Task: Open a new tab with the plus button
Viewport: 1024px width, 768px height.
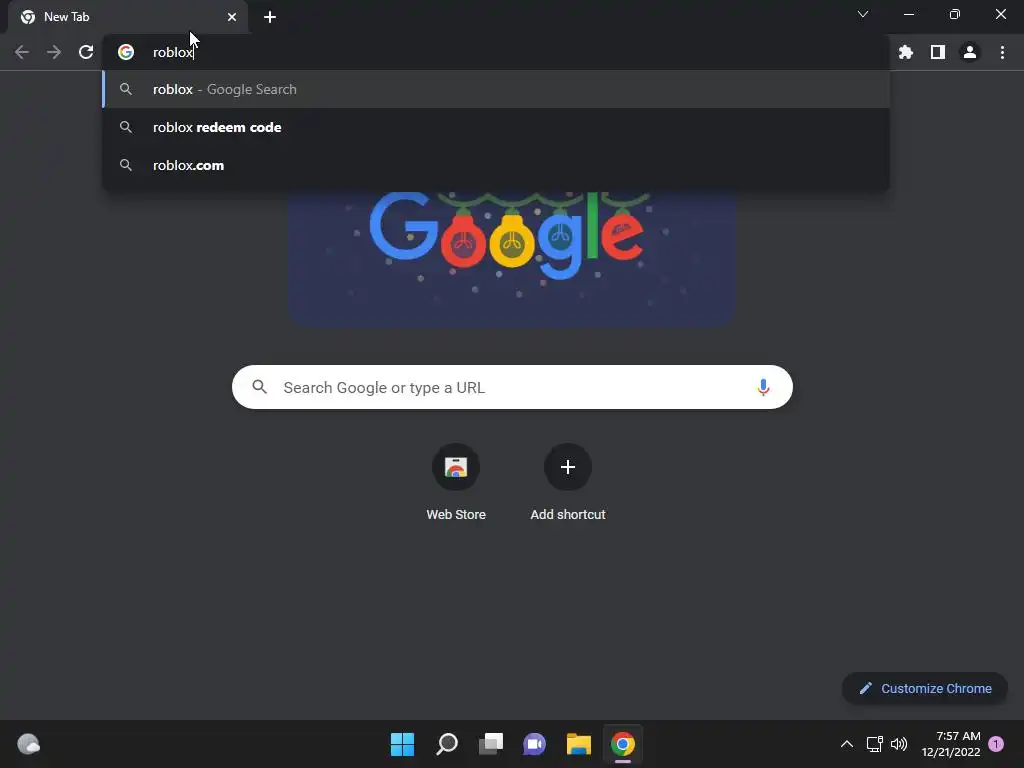Action: [270, 17]
